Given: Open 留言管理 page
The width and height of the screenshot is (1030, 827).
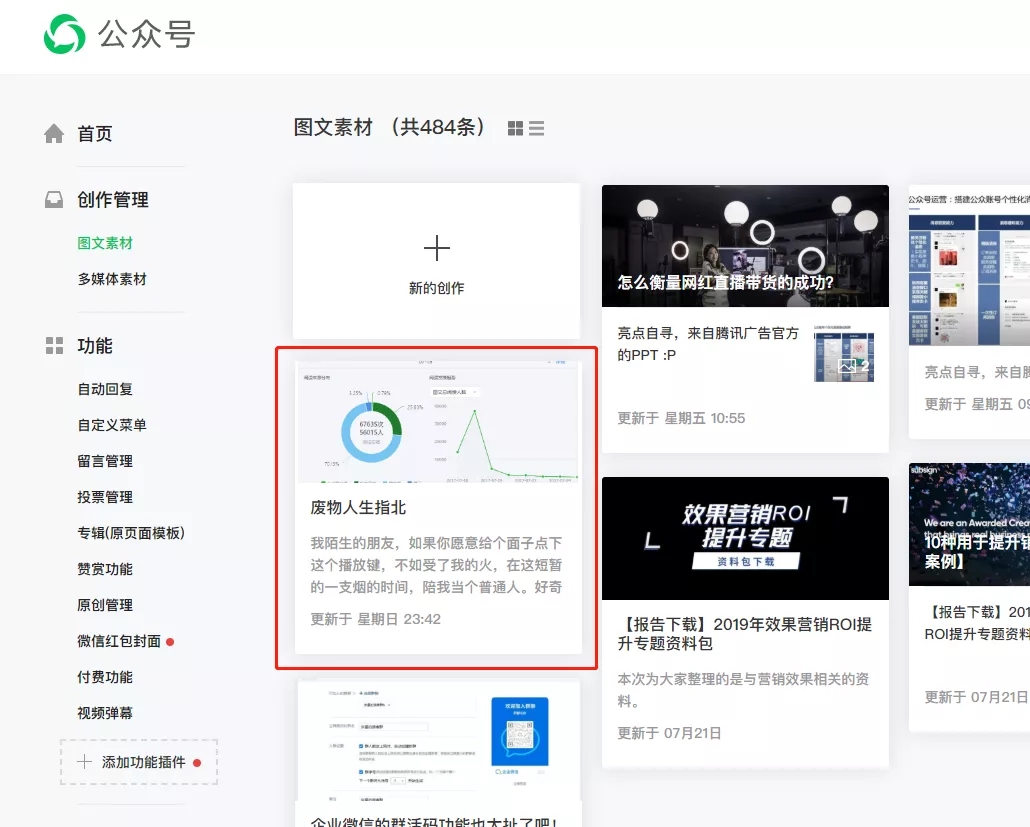Looking at the screenshot, I should click(x=105, y=461).
